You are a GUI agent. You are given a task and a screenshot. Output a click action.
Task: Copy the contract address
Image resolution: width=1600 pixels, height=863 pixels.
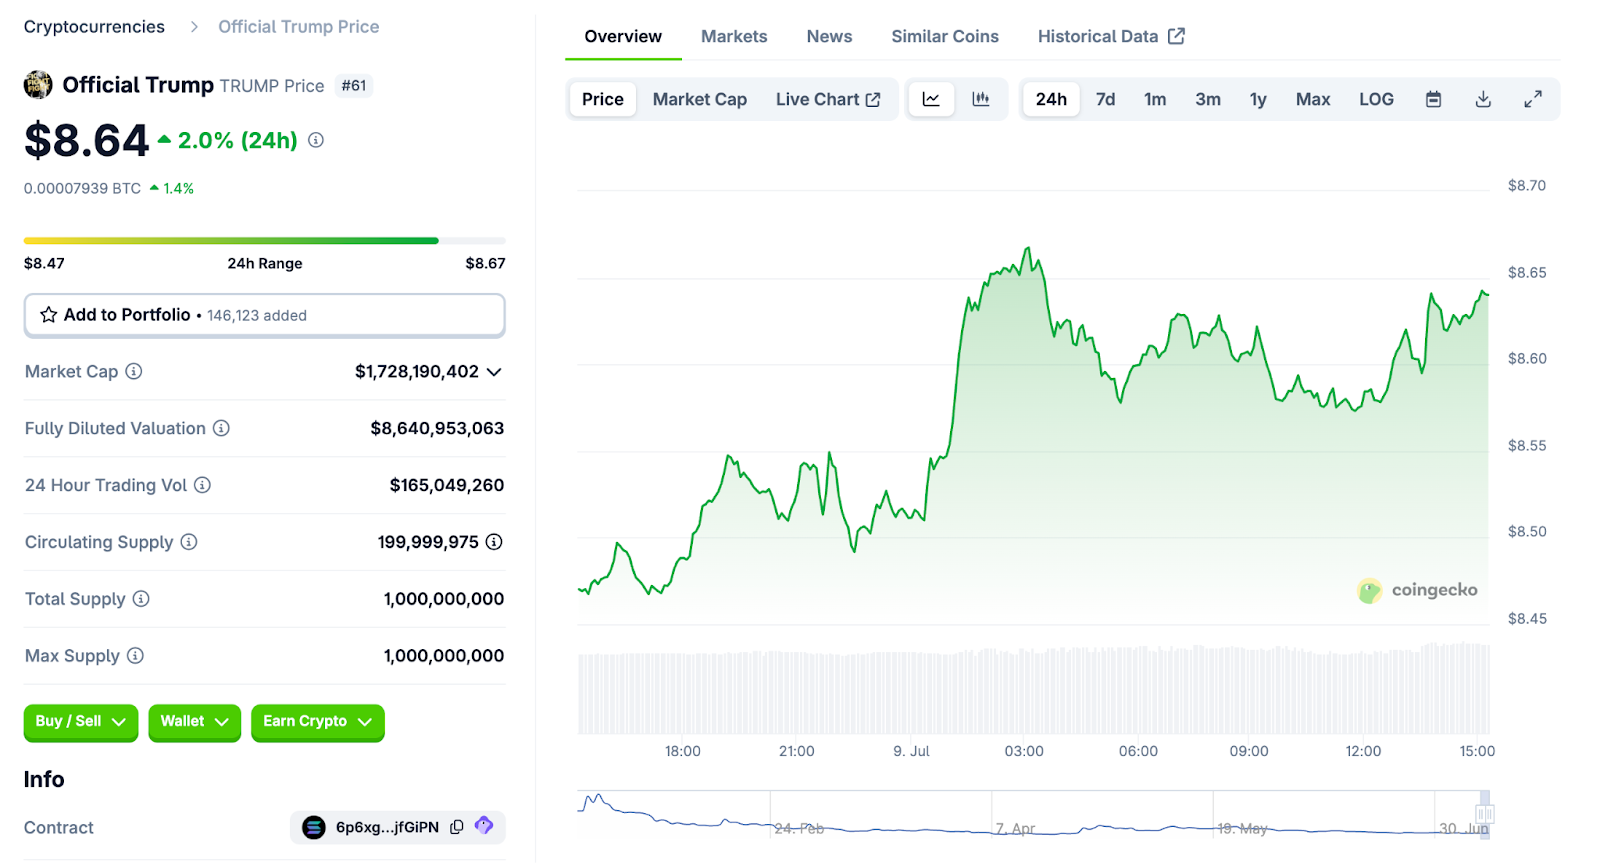tap(457, 827)
